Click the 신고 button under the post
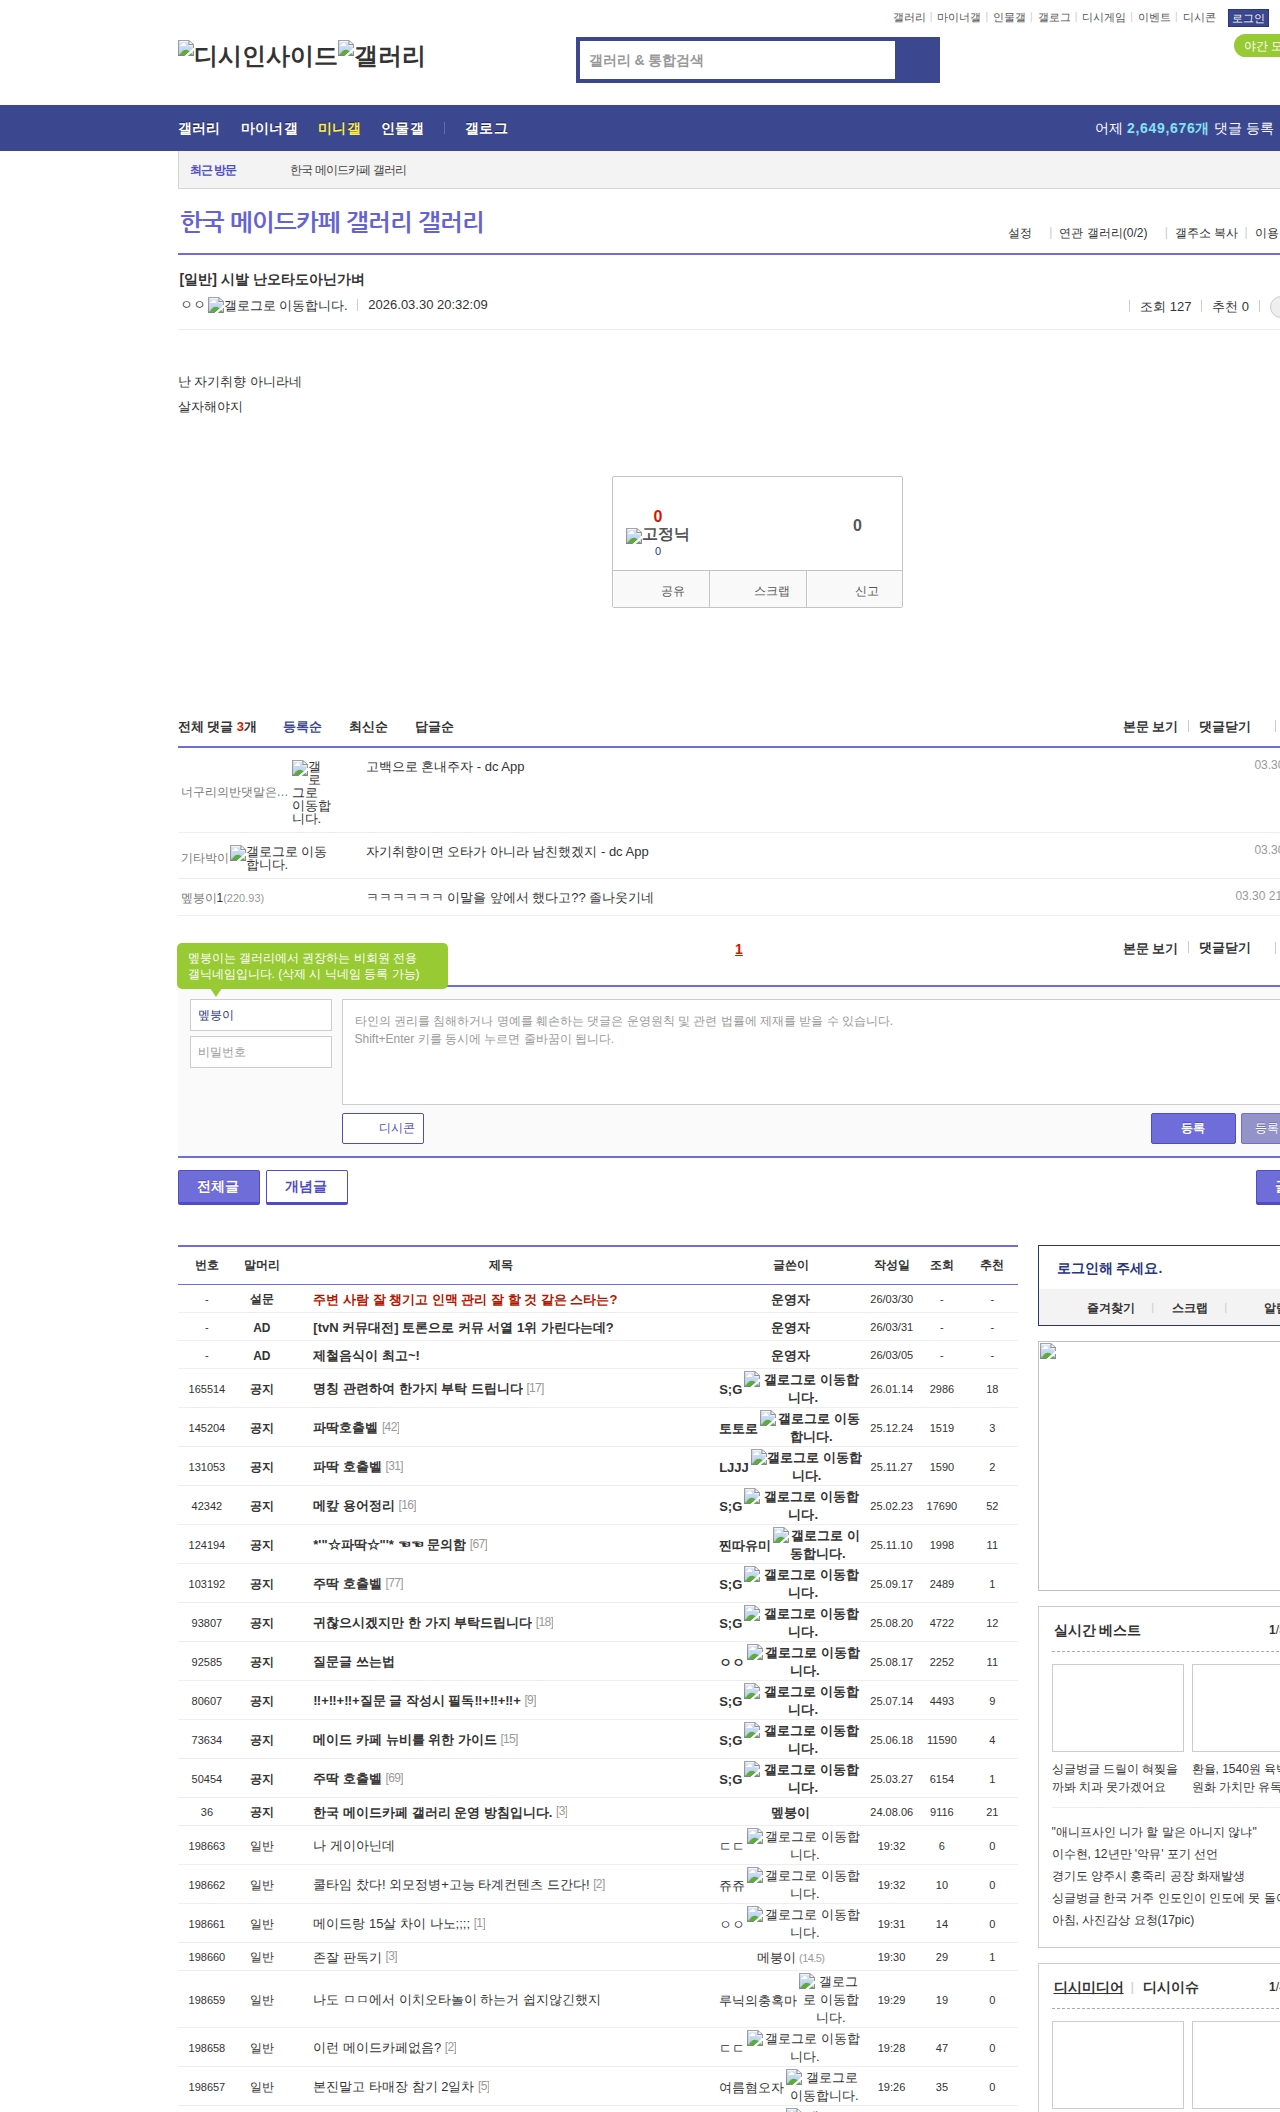 866,591
